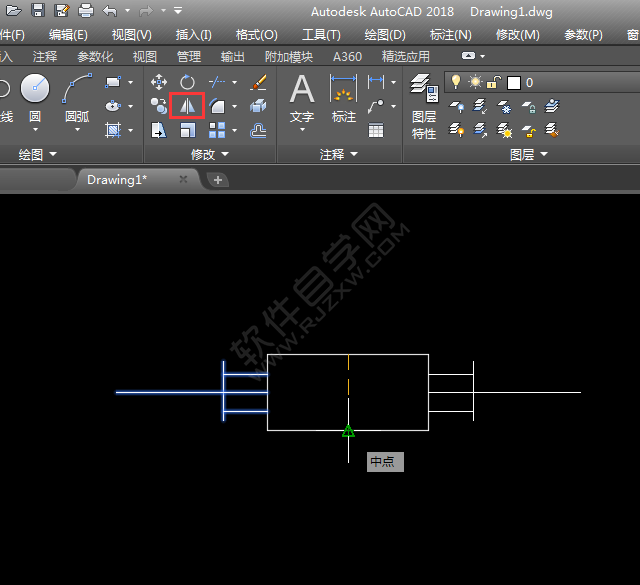640x585 pixels.
Task: Select the Offset tool
Action: click(258, 131)
